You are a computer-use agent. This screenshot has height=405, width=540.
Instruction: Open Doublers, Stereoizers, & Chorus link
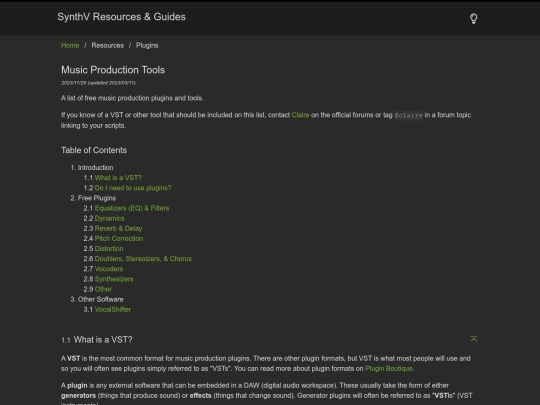pos(143,259)
